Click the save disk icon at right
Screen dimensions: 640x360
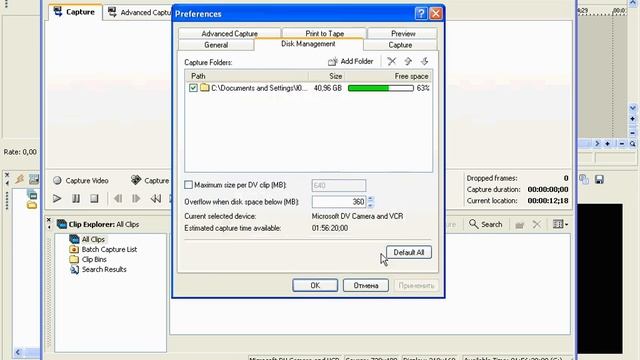(x=599, y=180)
